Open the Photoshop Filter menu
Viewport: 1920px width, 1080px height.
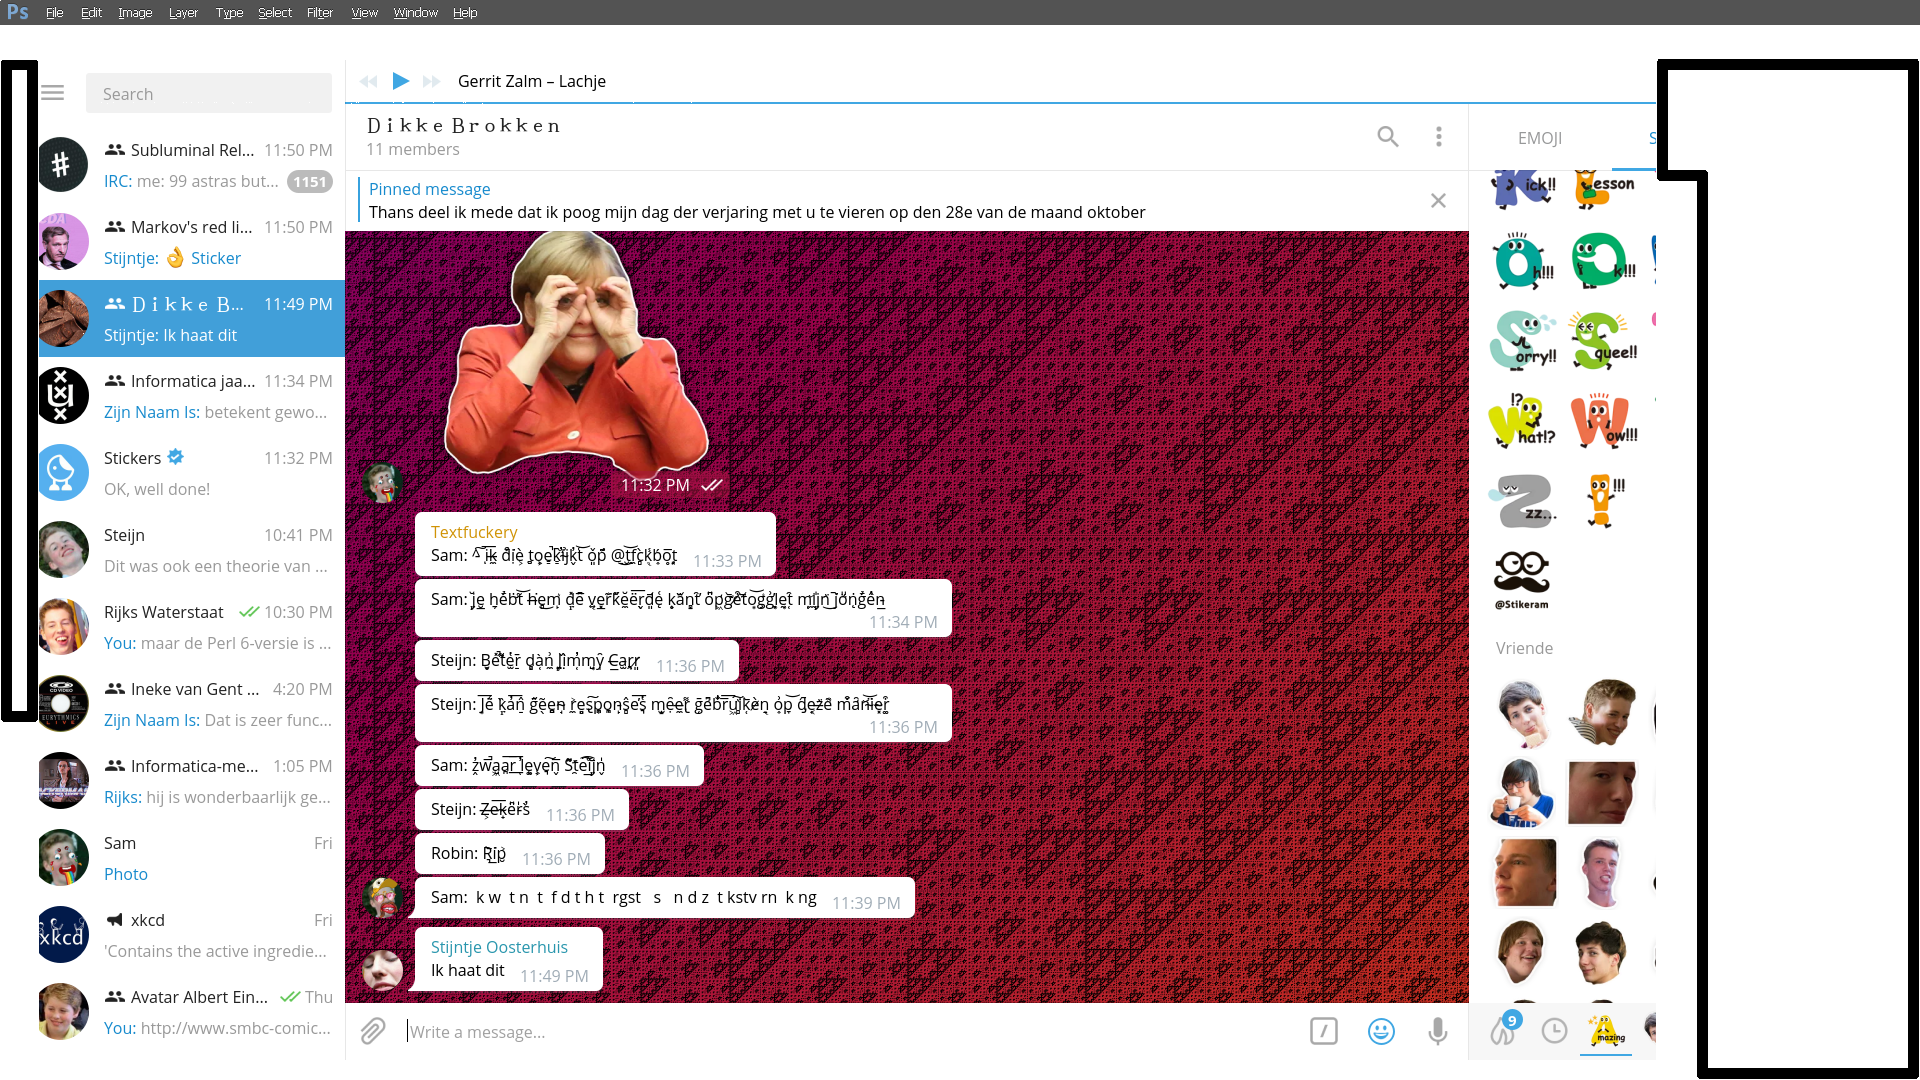coord(319,13)
